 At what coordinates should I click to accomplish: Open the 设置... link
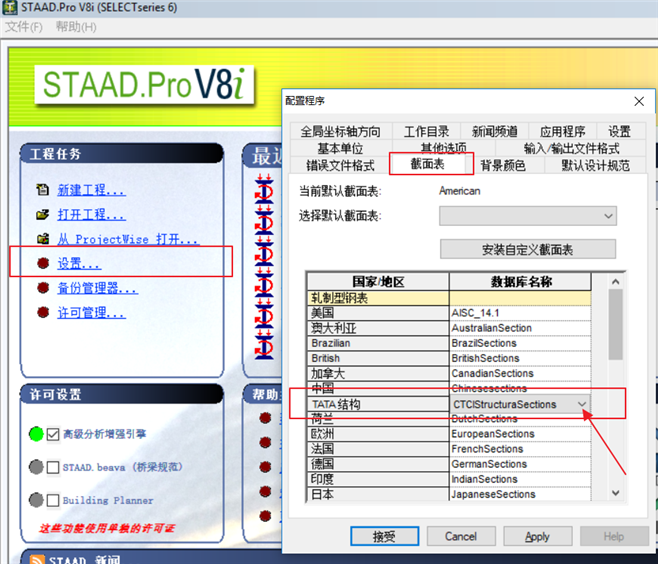79,263
